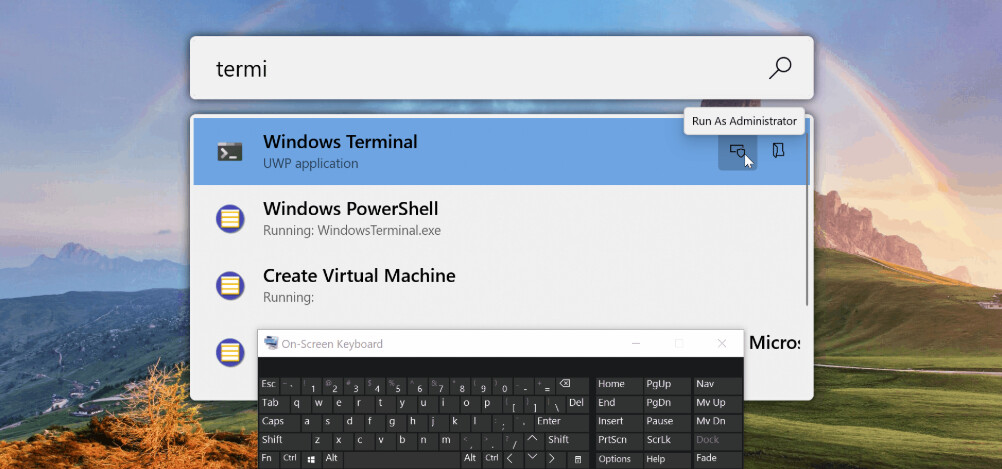Click the Backspace key on On-Screen Keyboard
1002x469 pixels.
[573, 386]
